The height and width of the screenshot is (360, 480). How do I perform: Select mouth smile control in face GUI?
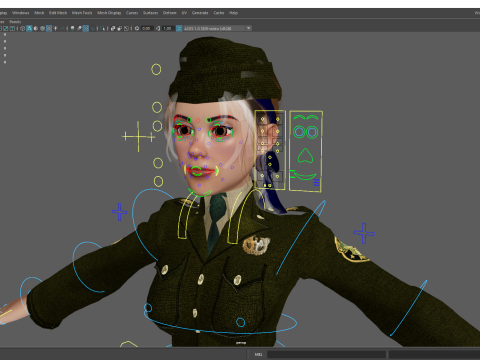click(305, 176)
